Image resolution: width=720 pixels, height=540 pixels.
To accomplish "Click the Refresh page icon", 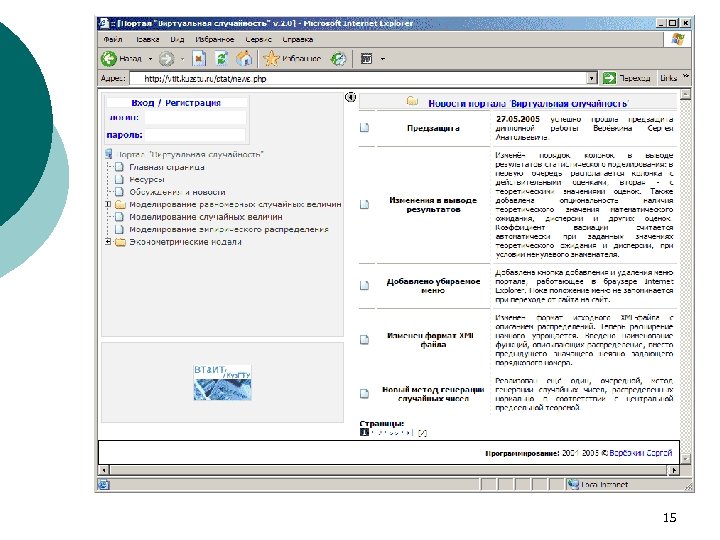I will click(x=222, y=59).
